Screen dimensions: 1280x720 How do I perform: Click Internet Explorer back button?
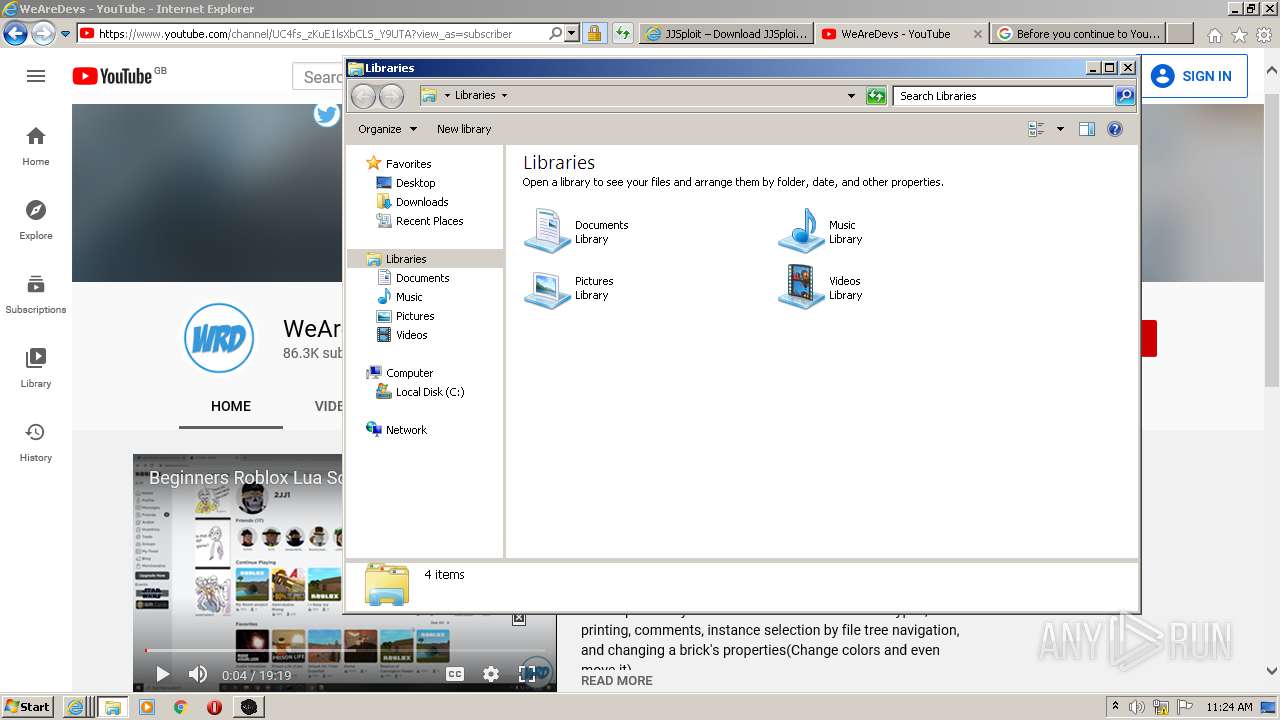(x=15, y=33)
